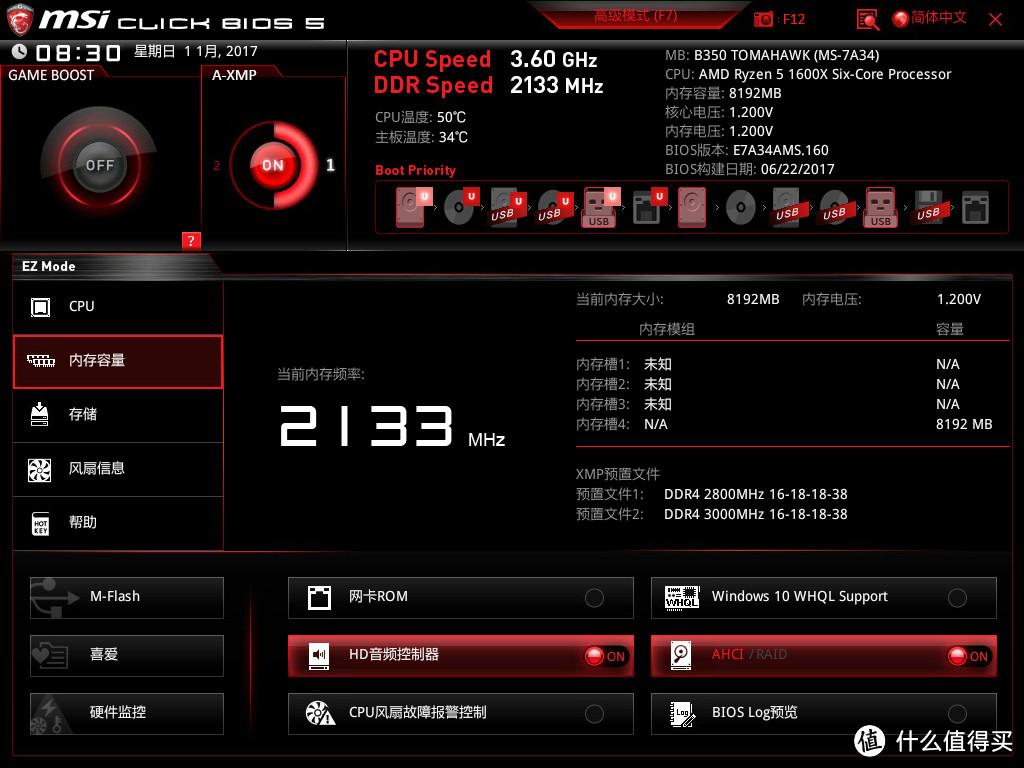
Task: Click 预置文件2 DDR4 3000MHz 16-18-18-38
Action: 712,515
